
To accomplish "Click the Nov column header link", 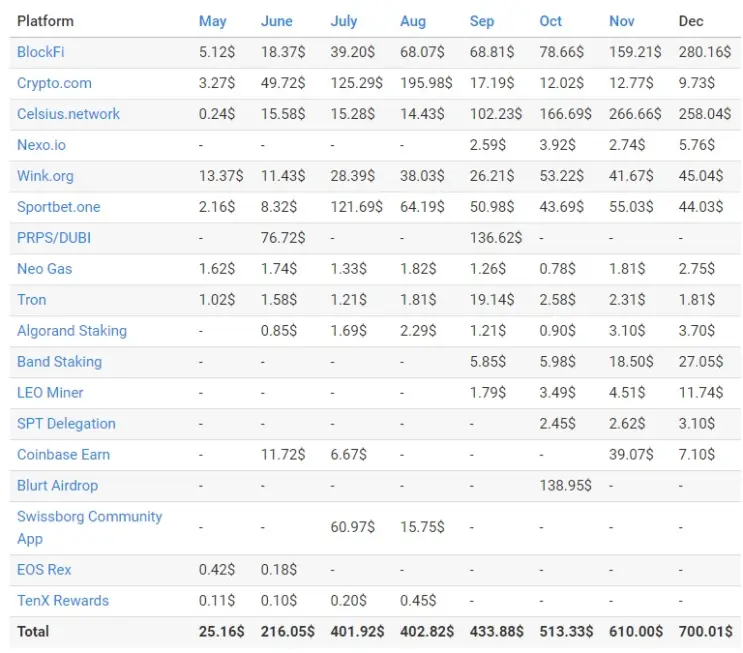I will point(621,21).
